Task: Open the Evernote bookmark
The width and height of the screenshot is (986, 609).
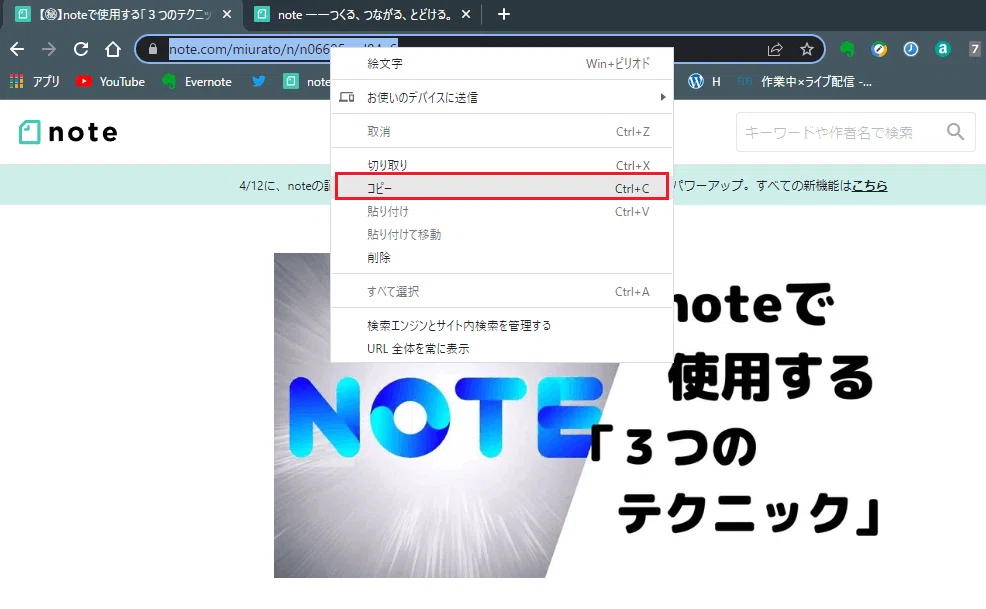Action: point(196,82)
